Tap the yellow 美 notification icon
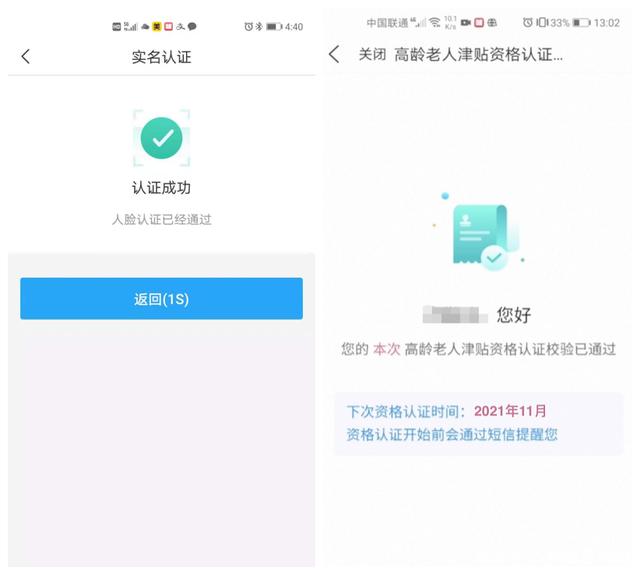Viewport: 640px width, 575px height. pos(157,27)
